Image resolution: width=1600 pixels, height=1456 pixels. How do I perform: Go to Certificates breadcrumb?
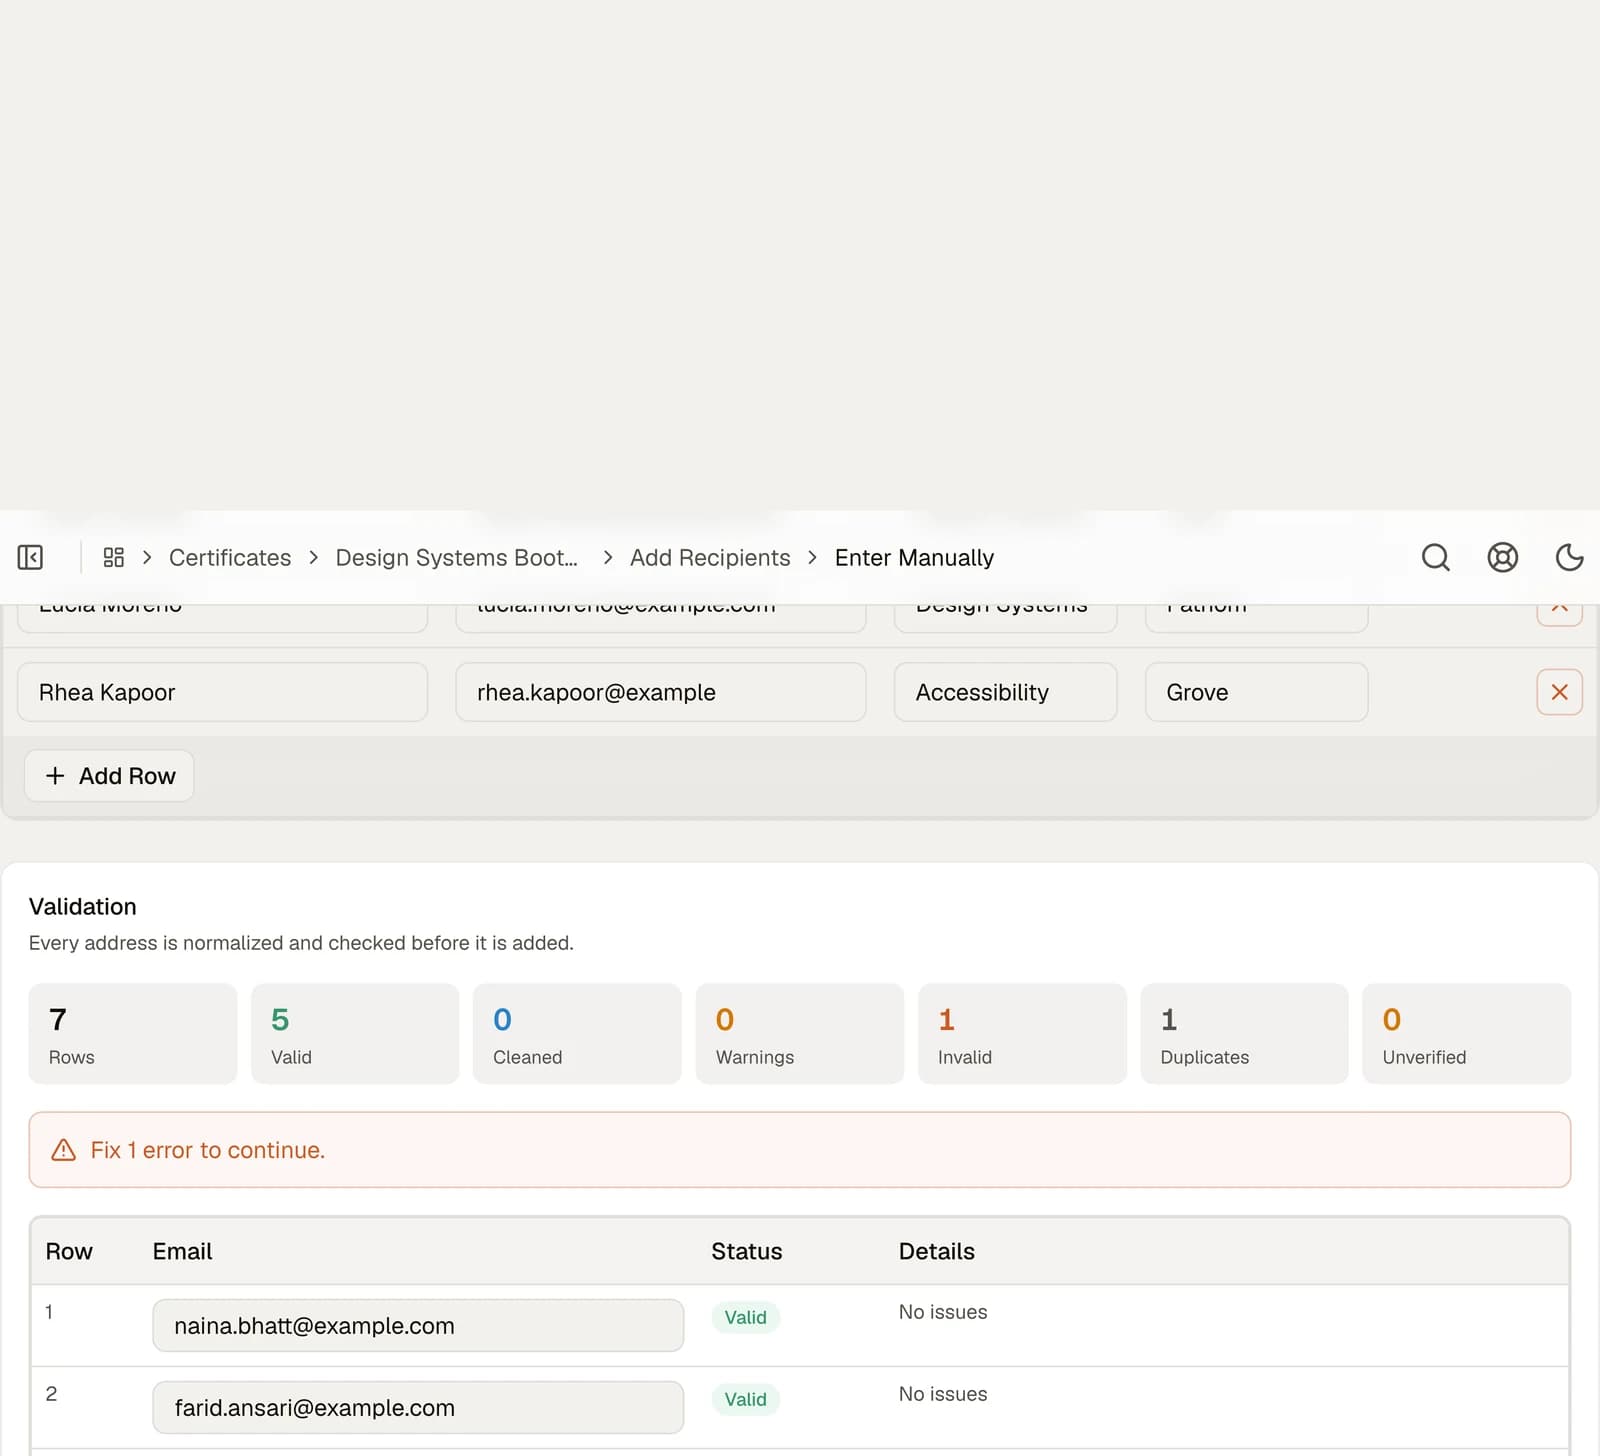pyautogui.click(x=230, y=557)
